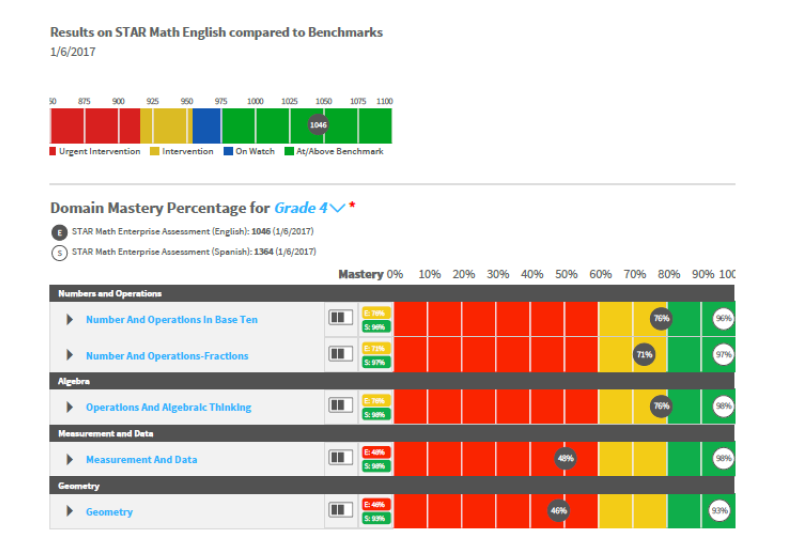
Task: Open the Geometry domain link
Action: pyautogui.click(x=109, y=512)
